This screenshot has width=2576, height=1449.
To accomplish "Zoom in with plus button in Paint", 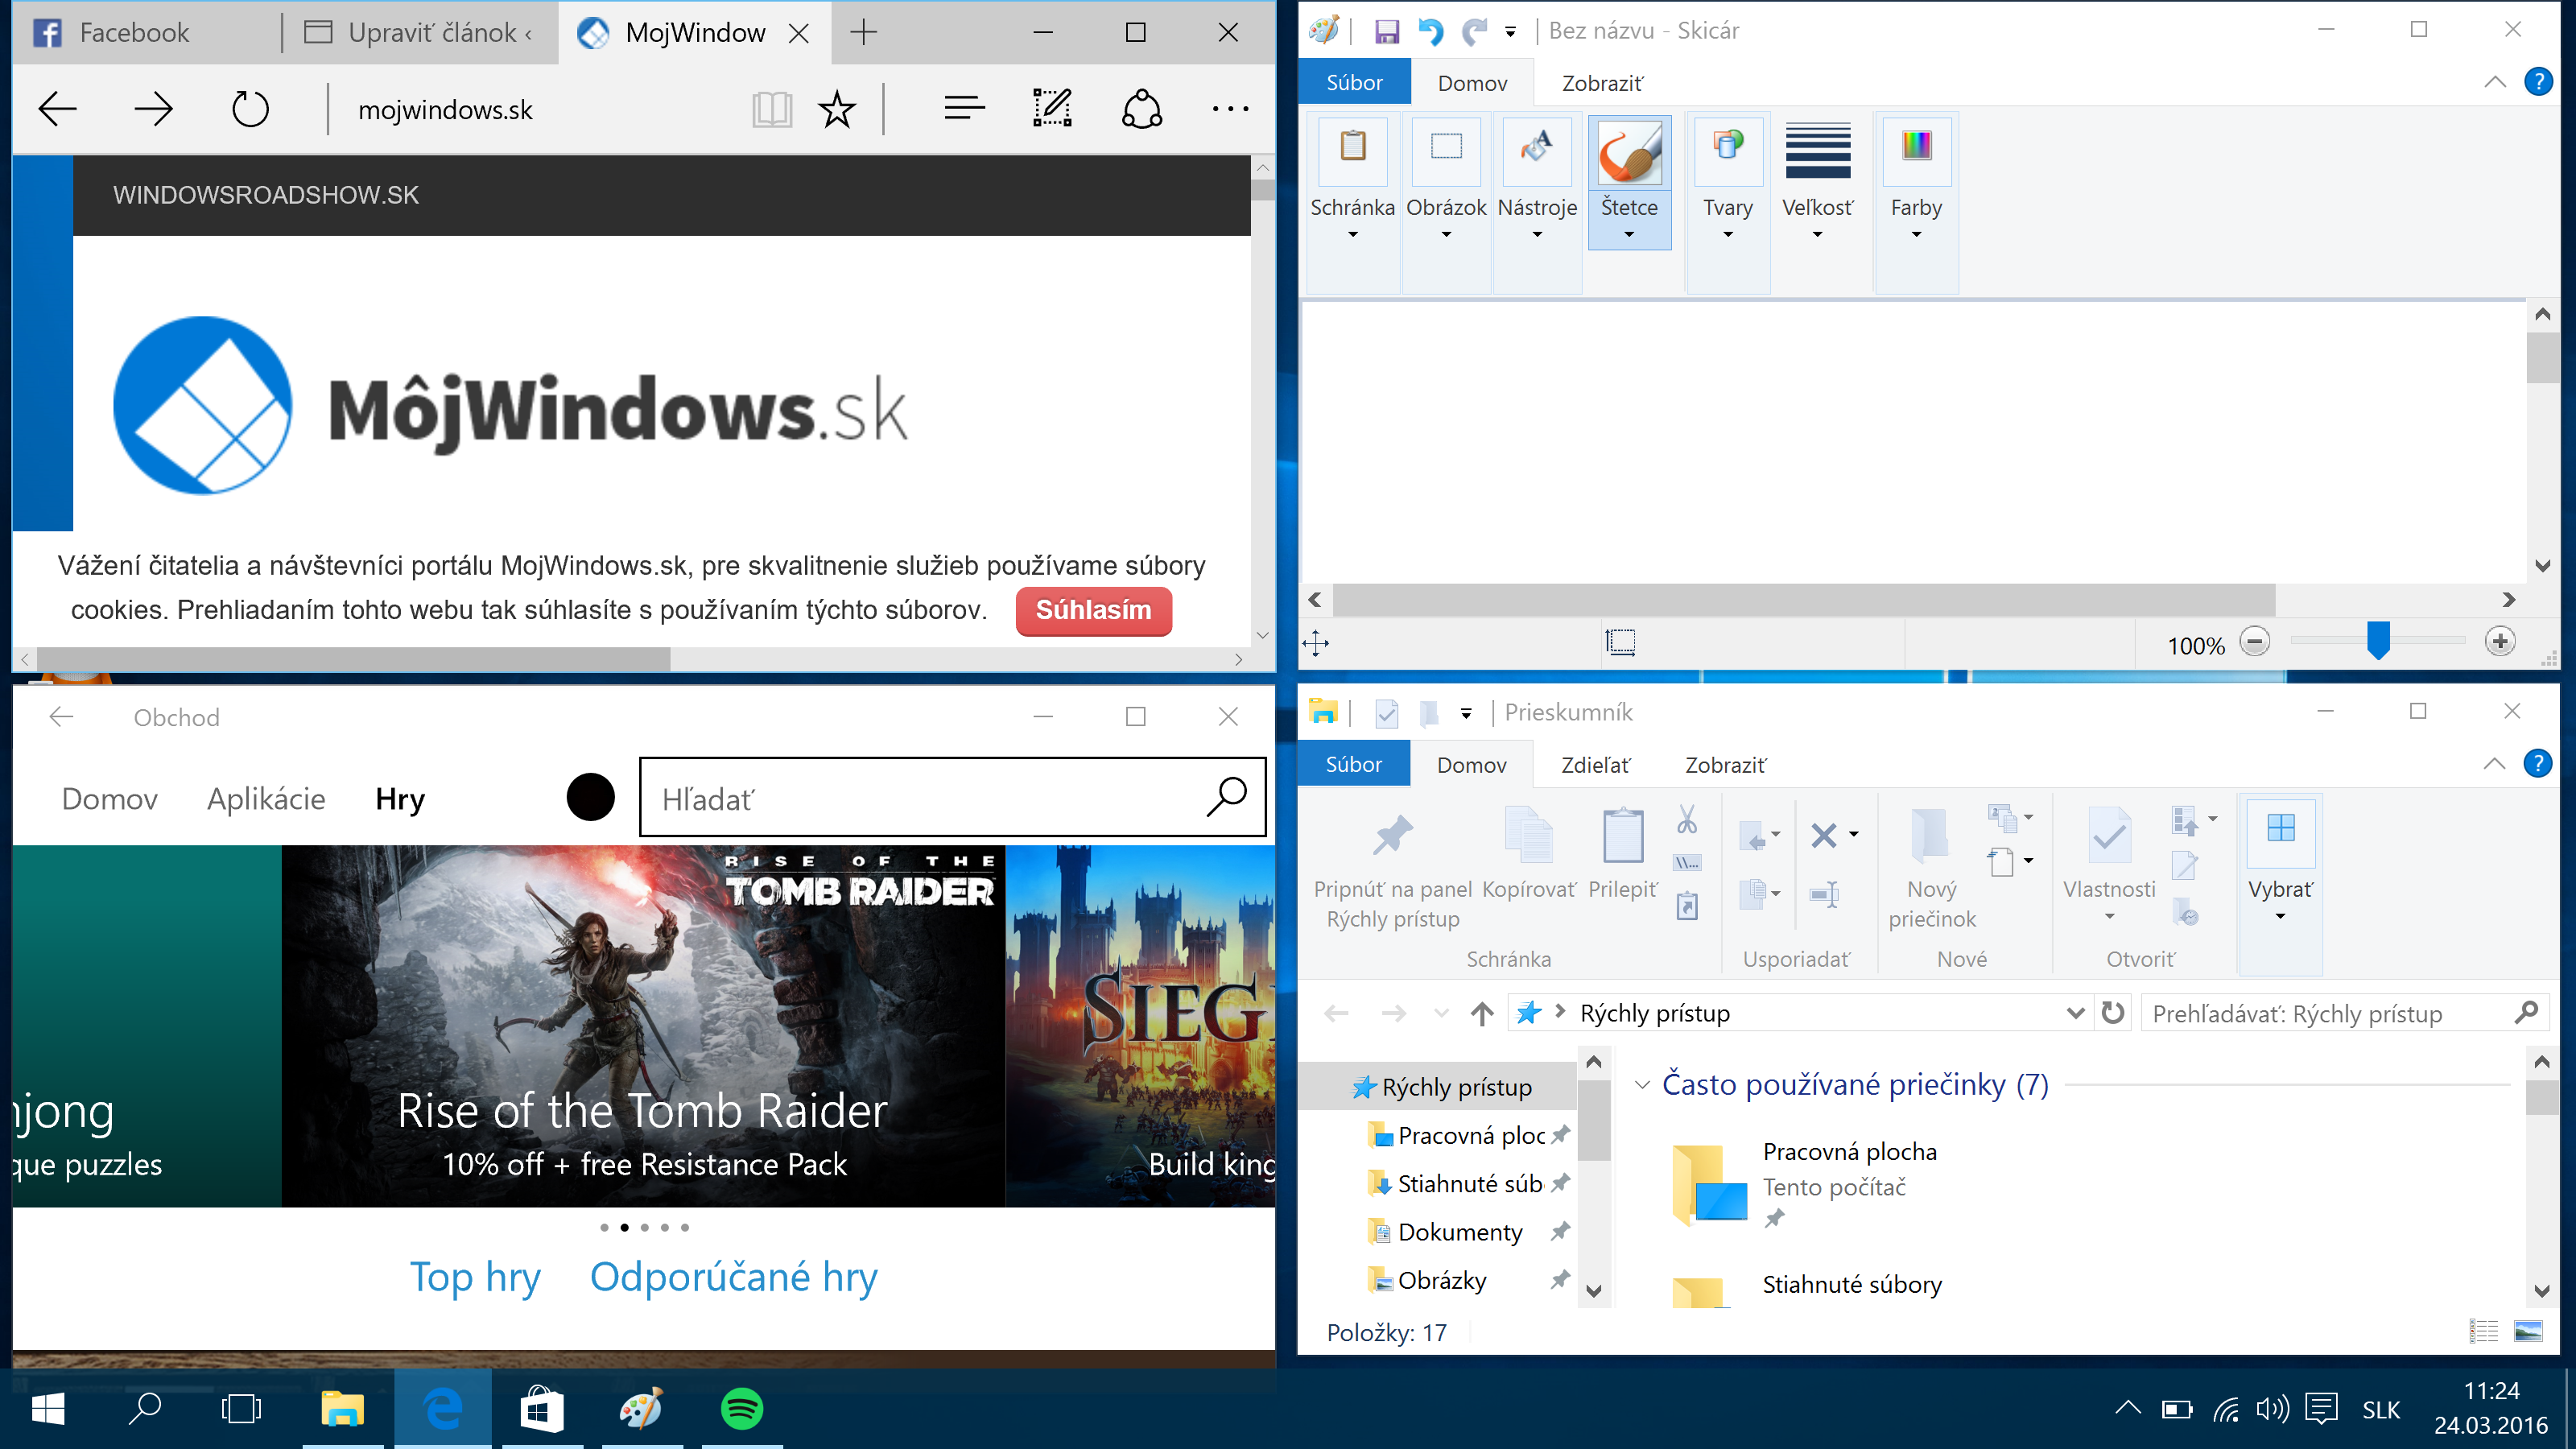I will click(2500, 642).
